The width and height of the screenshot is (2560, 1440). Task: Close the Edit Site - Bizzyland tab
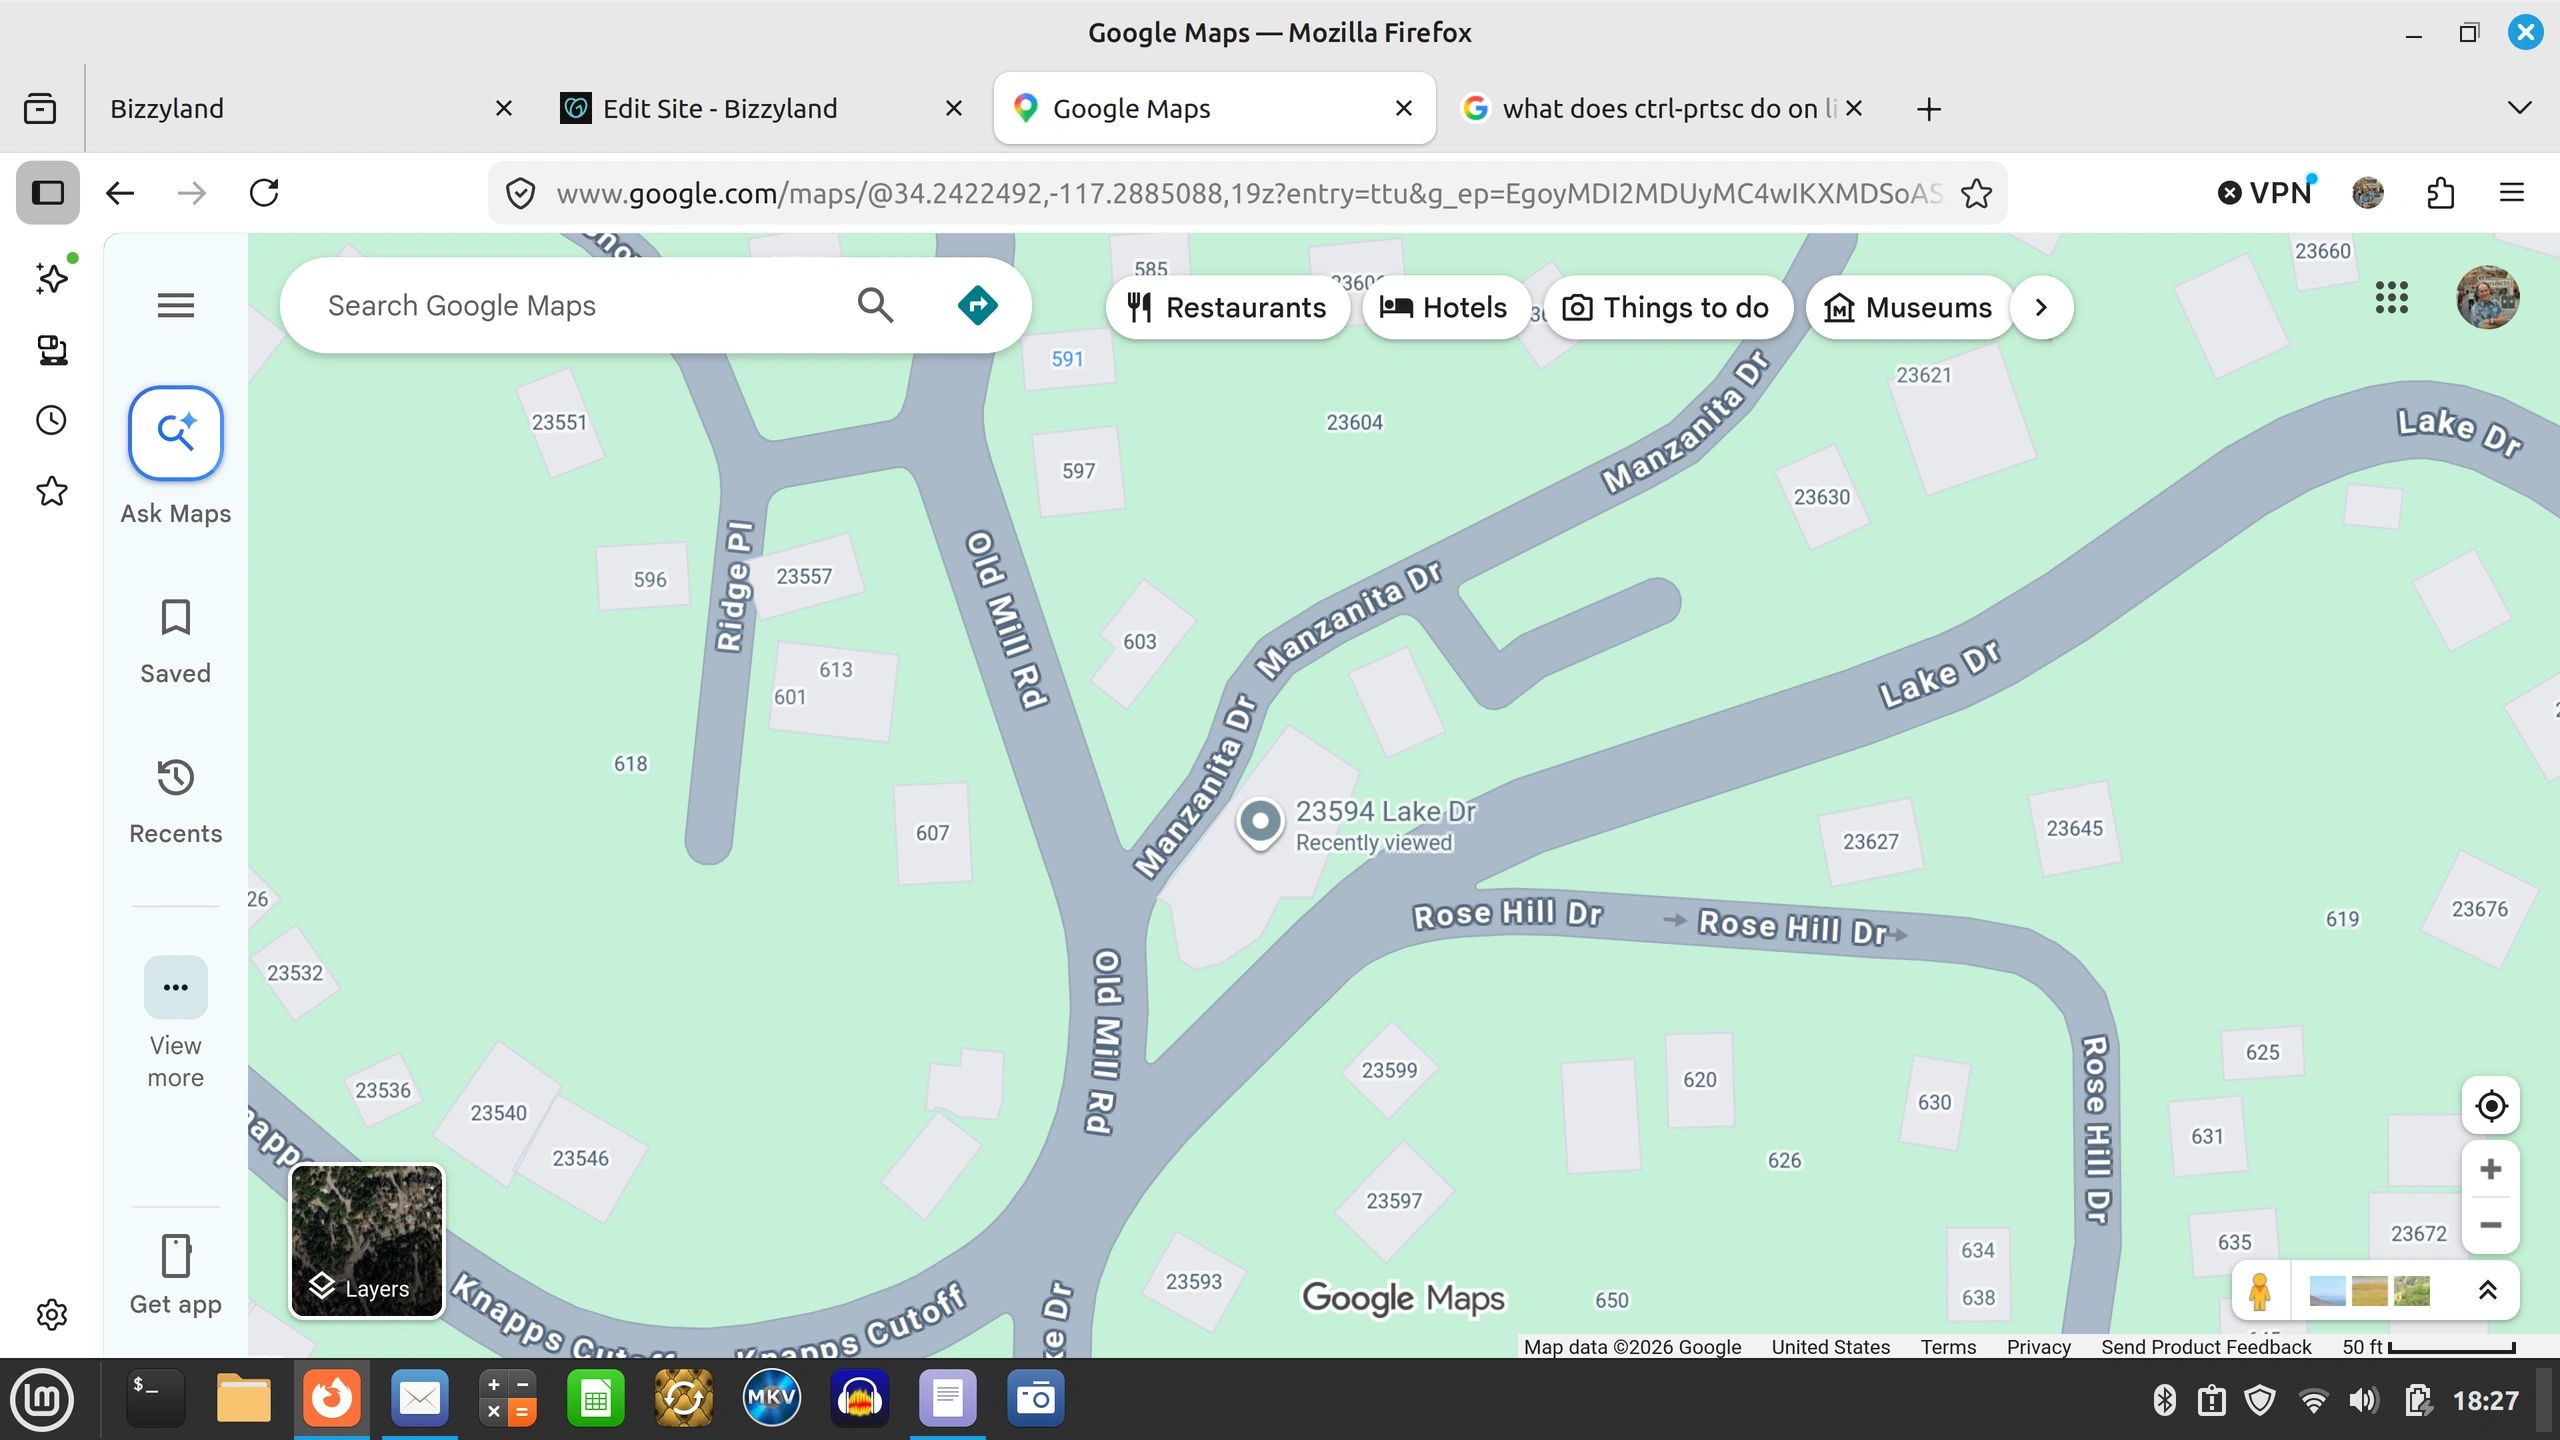(x=954, y=108)
